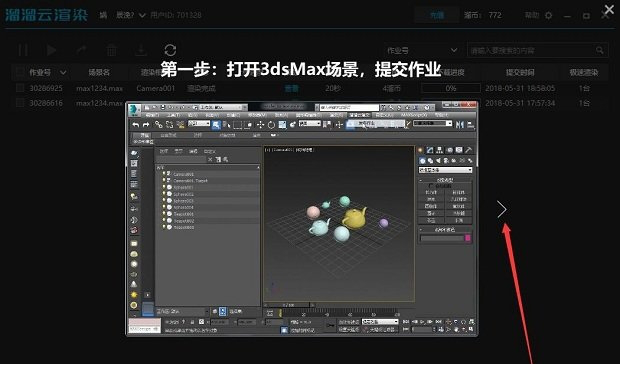The image size is (620, 378).
Task: Click the 2018-05-31 18:58:05 submit time
Action: [x=520, y=88]
